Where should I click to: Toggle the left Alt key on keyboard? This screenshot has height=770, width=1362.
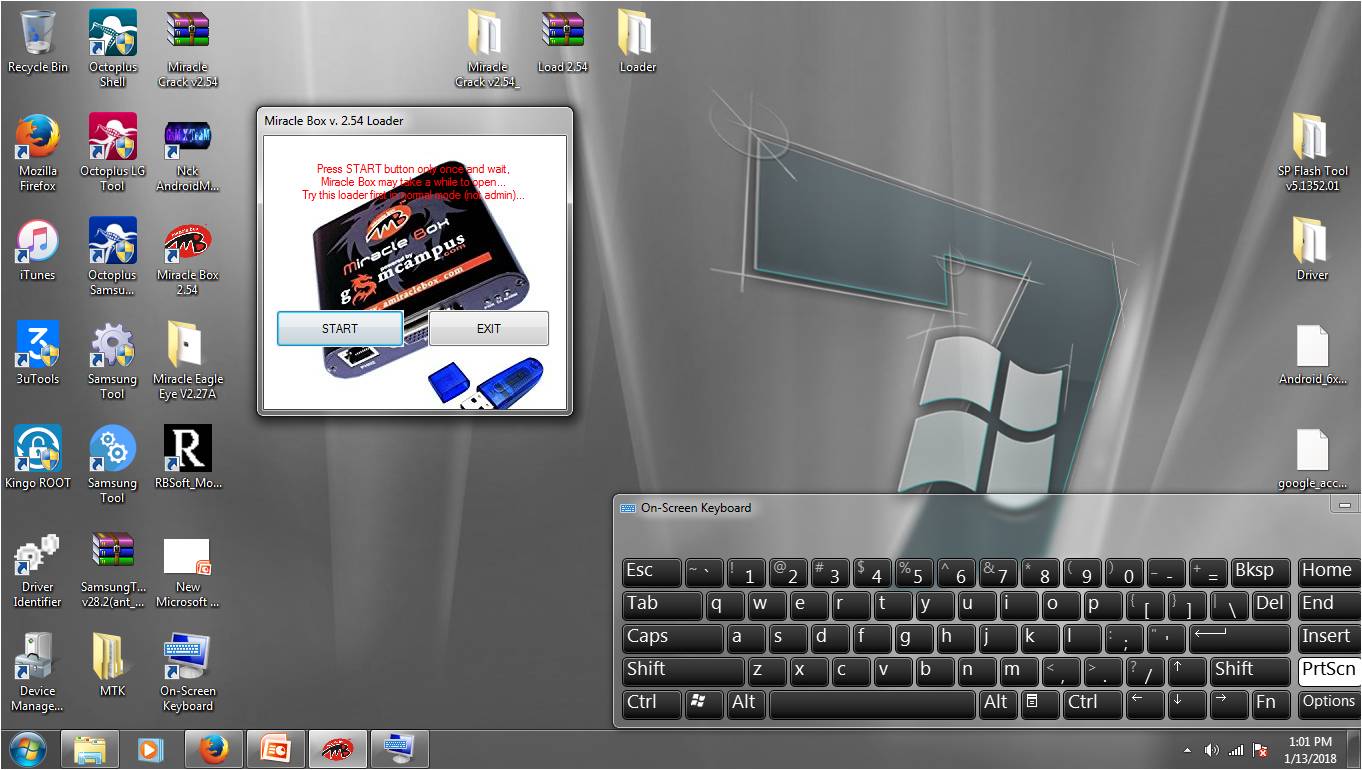click(x=746, y=704)
